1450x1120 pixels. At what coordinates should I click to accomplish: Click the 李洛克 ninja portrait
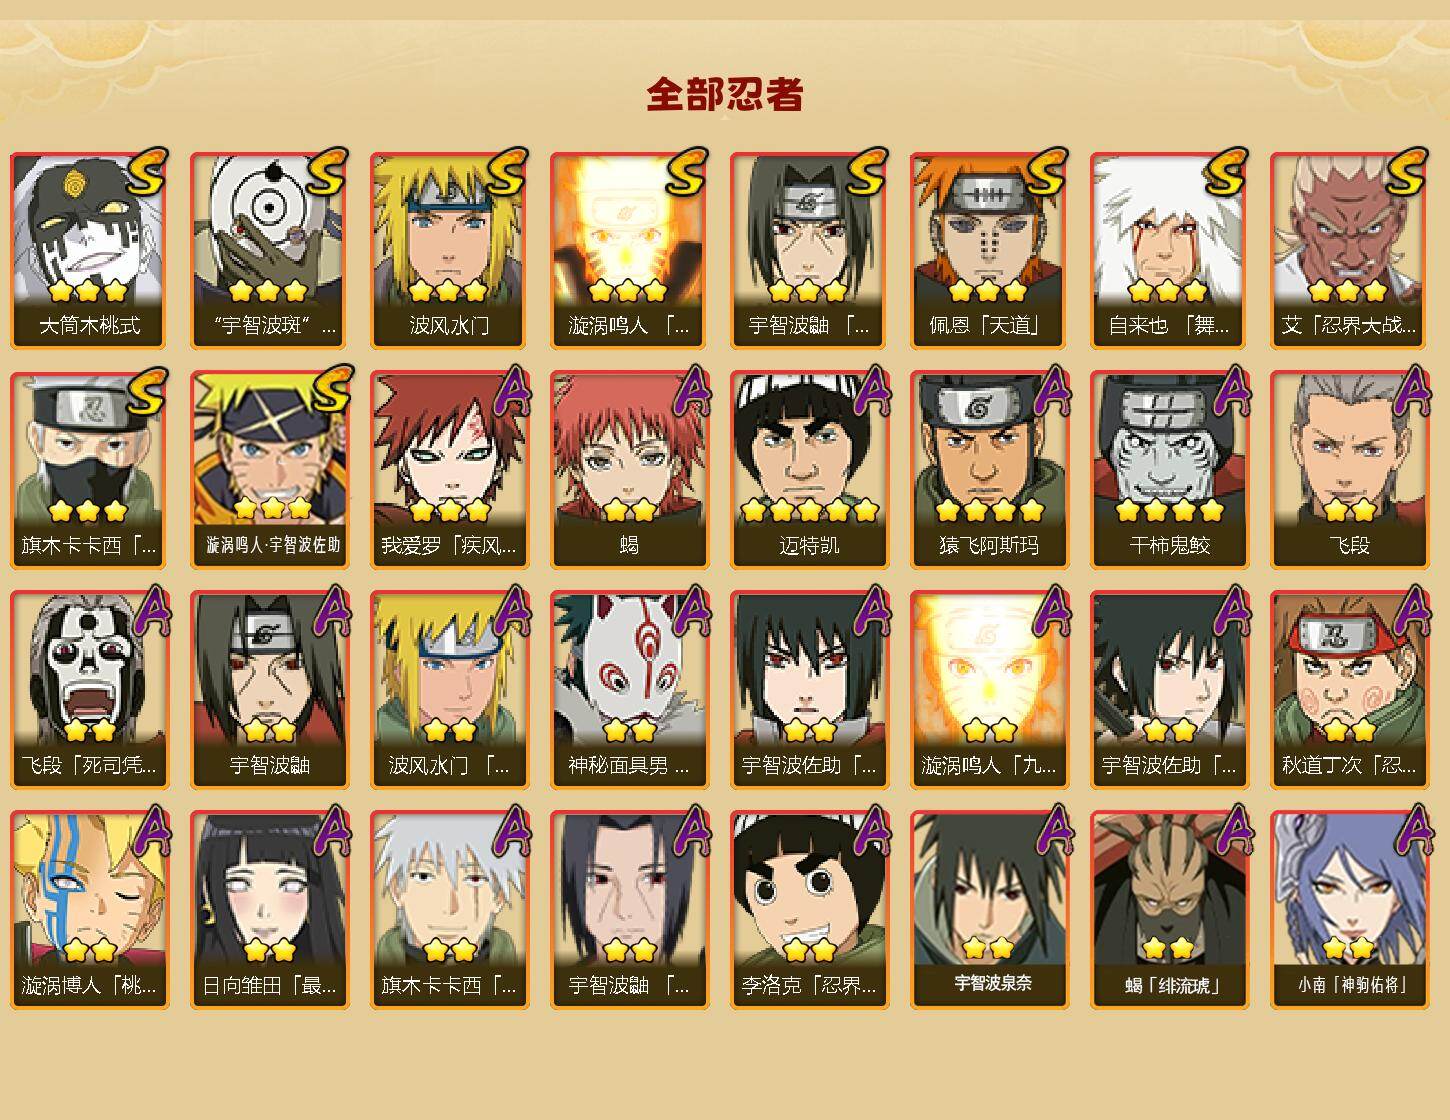click(x=809, y=910)
